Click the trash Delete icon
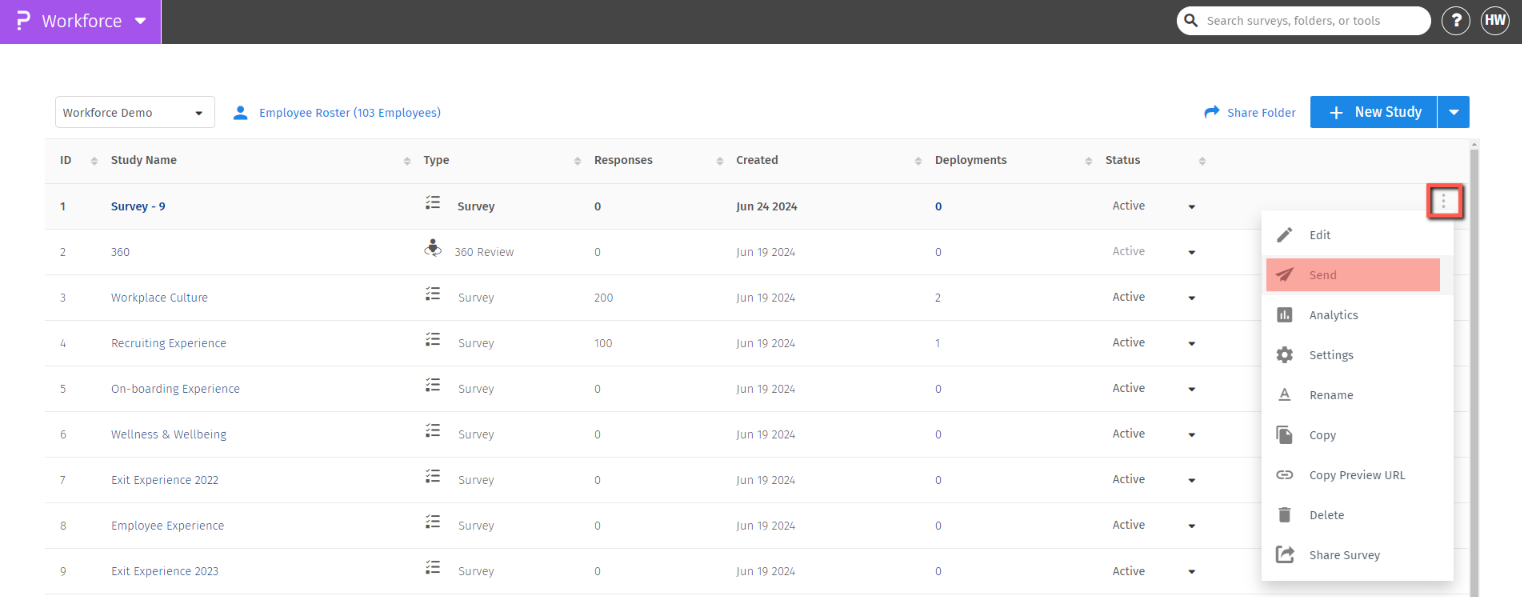This screenshot has height=597, width=1522. (x=1285, y=515)
